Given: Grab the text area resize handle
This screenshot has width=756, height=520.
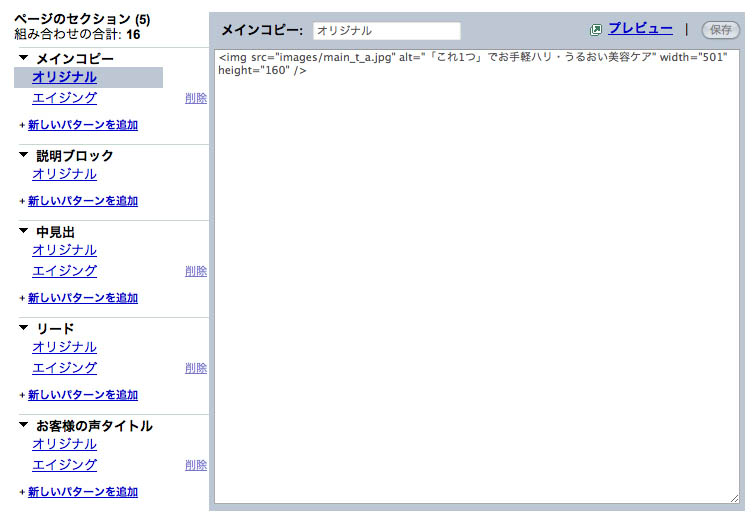Looking at the screenshot, I should click(734, 498).
